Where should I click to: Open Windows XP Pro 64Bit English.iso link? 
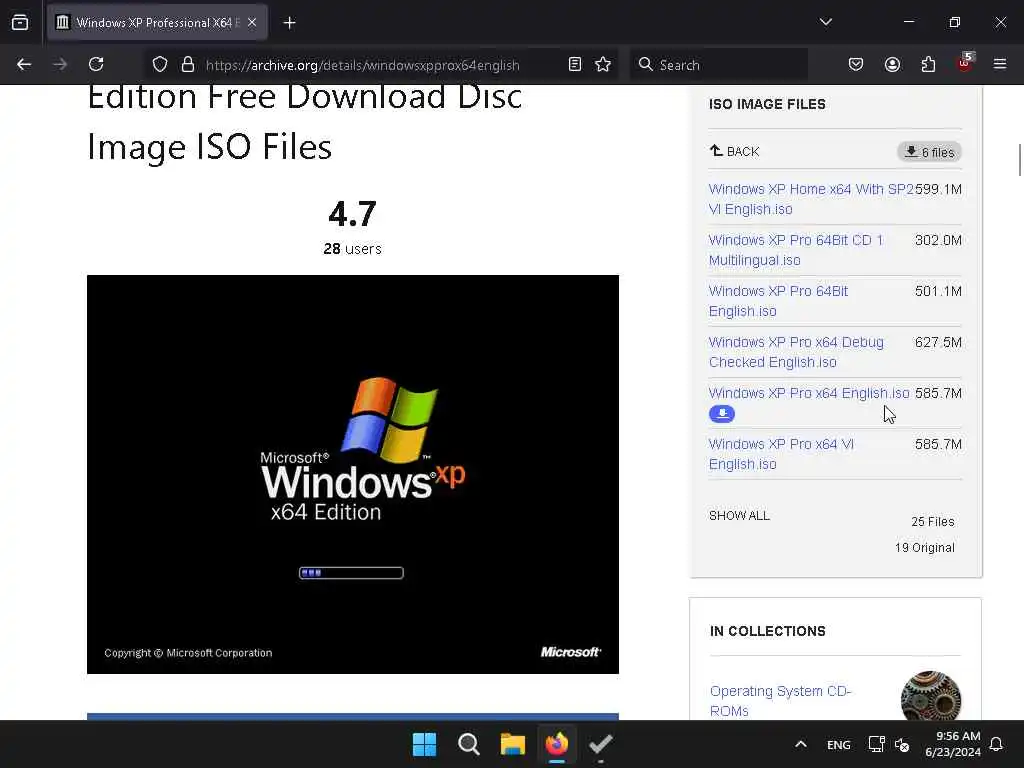(778, 301)
